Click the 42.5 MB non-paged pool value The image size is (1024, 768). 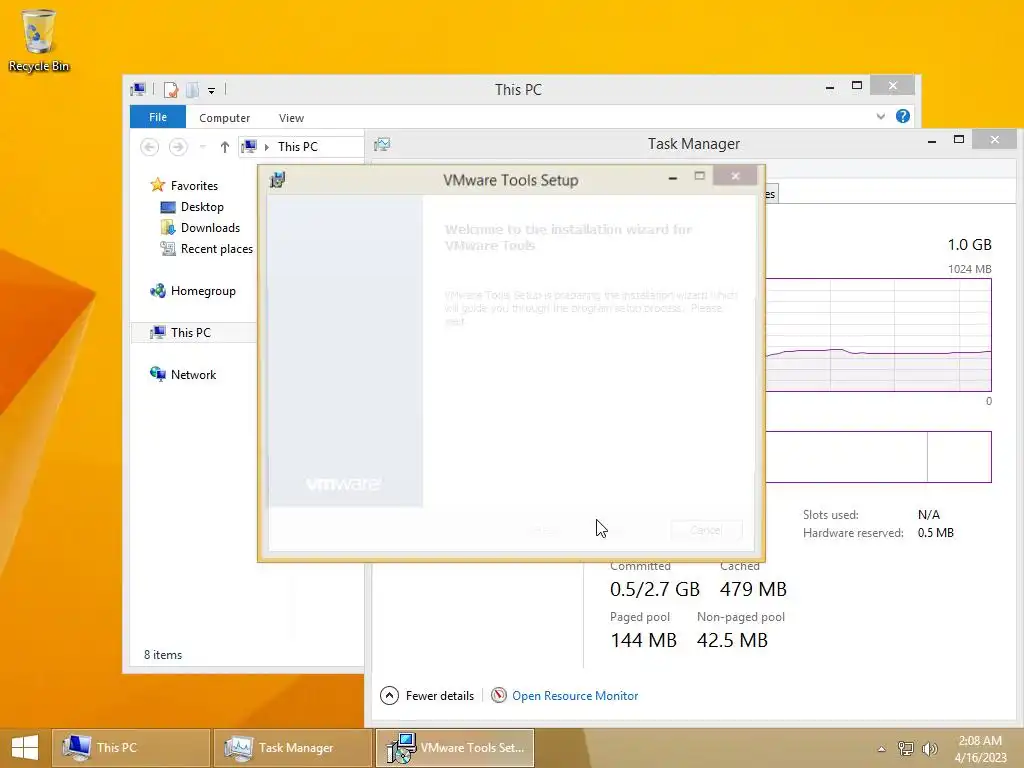(x=732, y=639)
